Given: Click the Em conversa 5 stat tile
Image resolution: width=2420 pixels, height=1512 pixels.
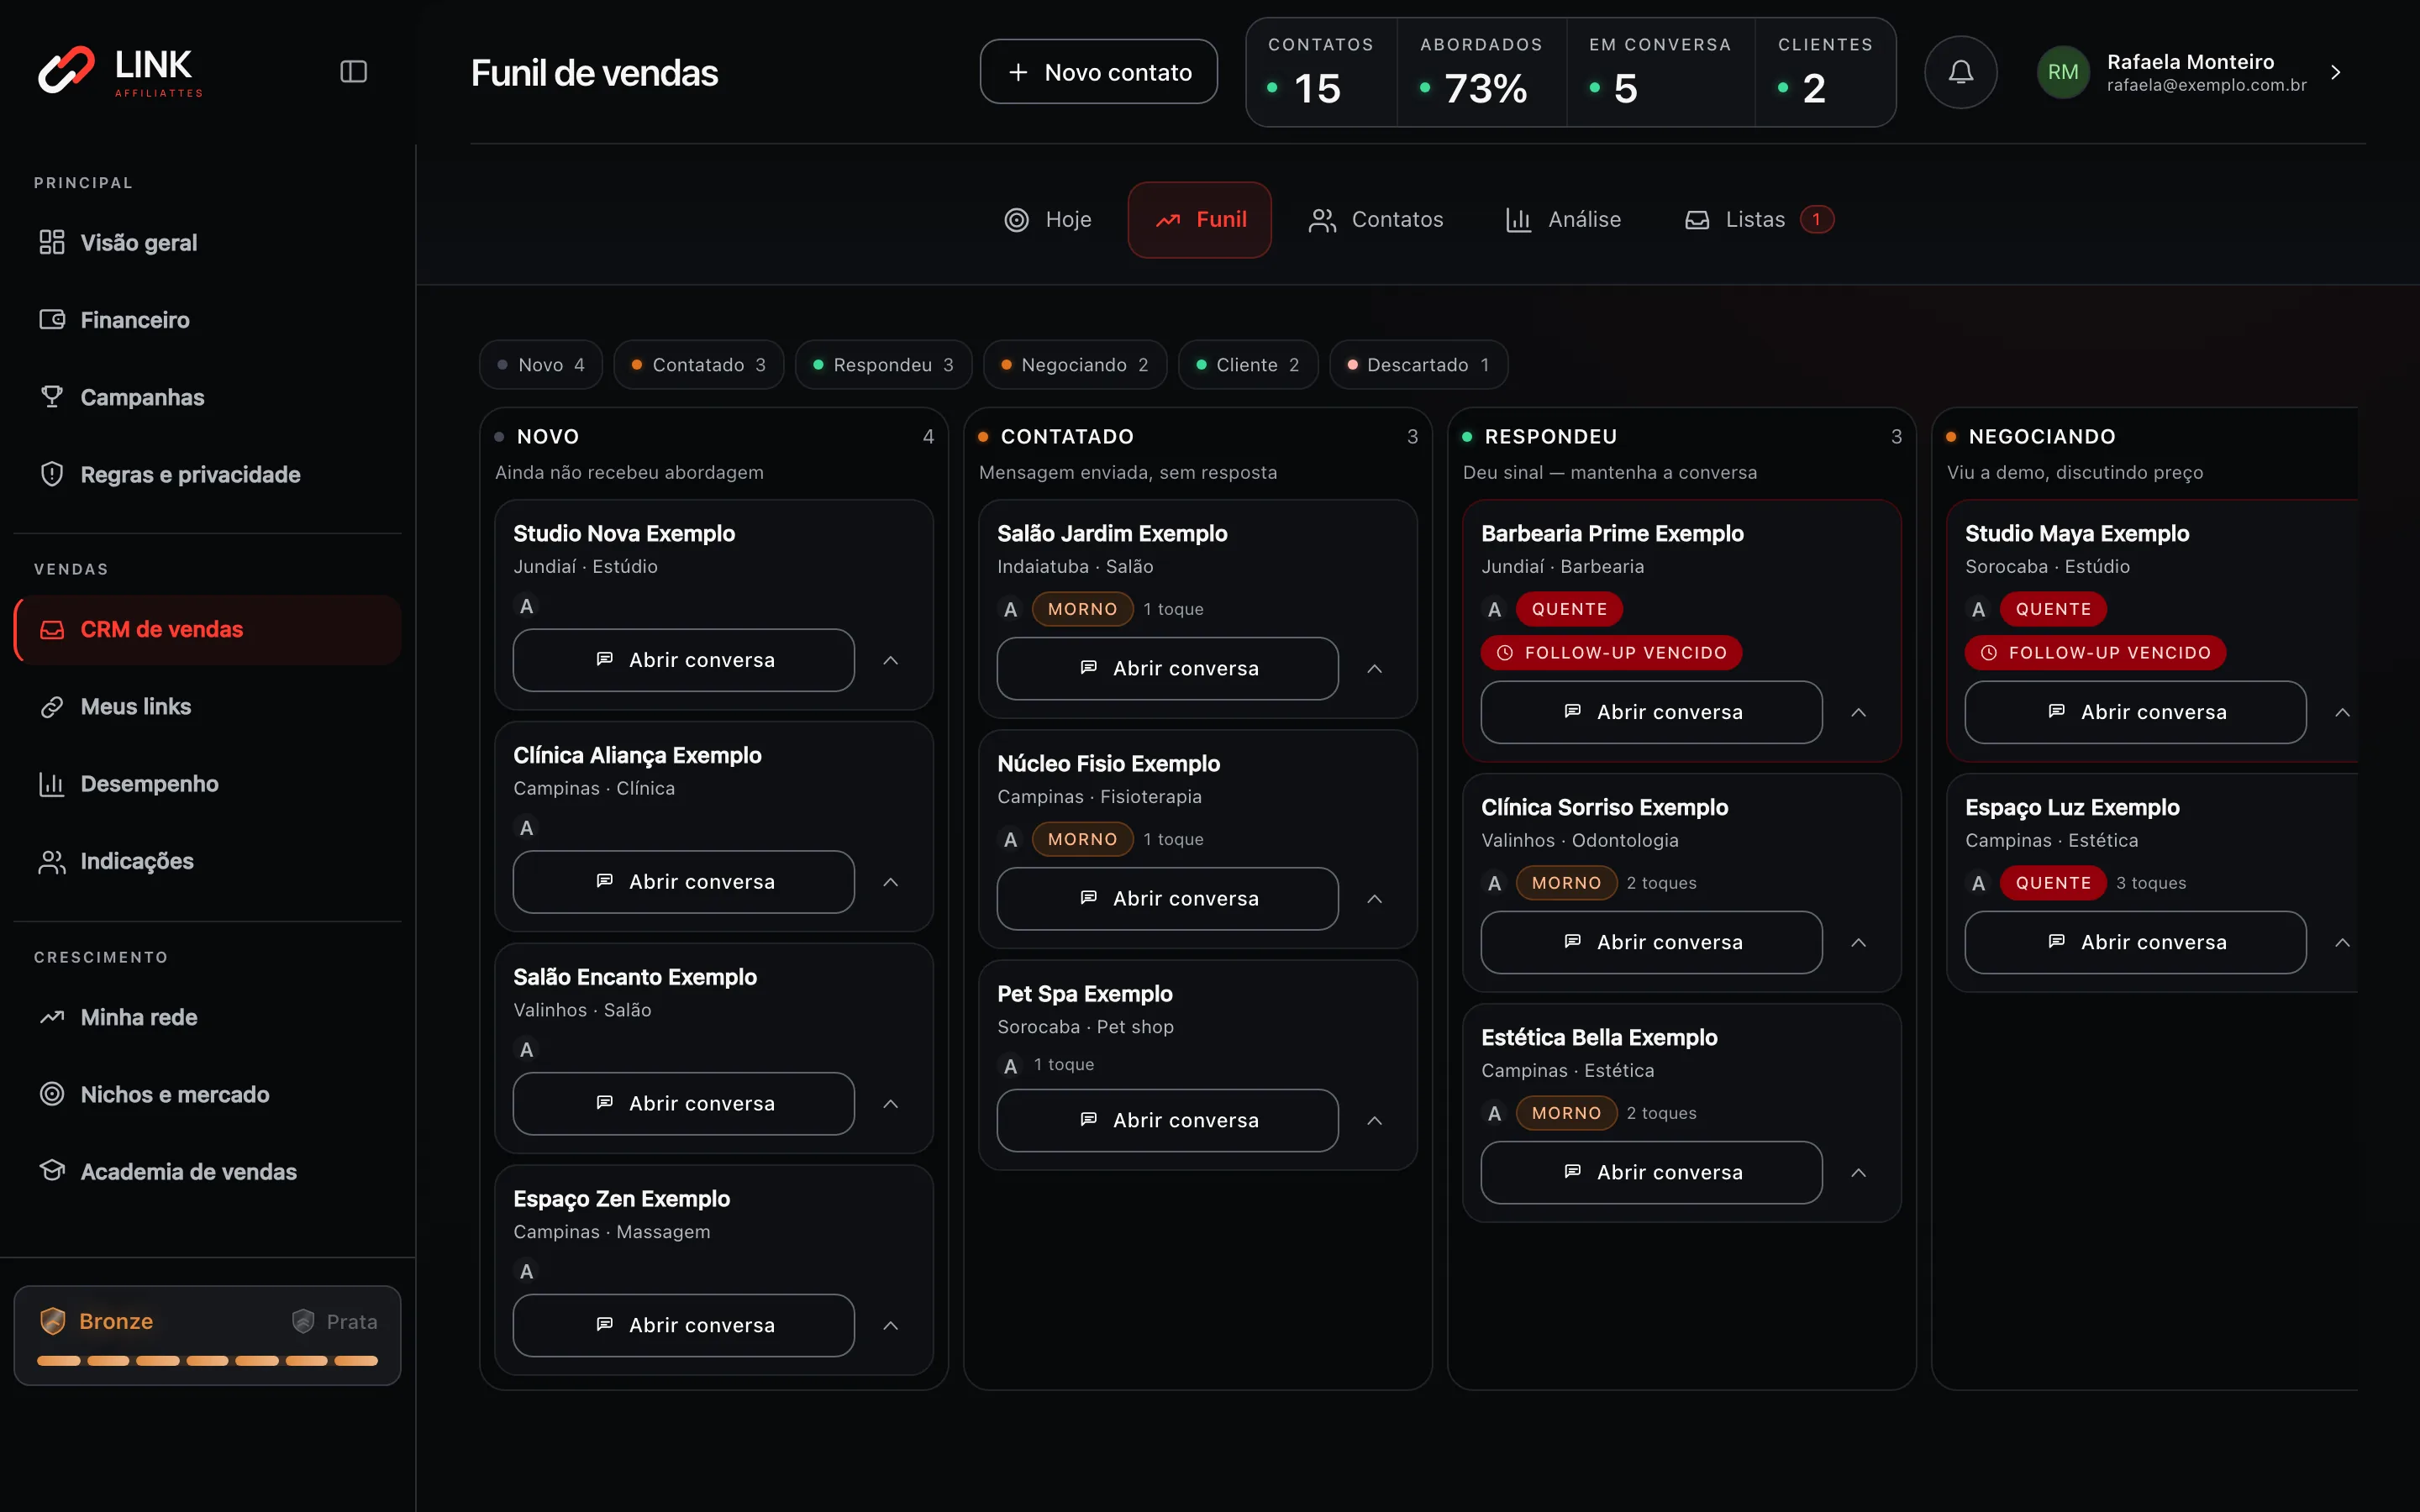Looking at the screenshot, I should click(x=1660, y=72).
